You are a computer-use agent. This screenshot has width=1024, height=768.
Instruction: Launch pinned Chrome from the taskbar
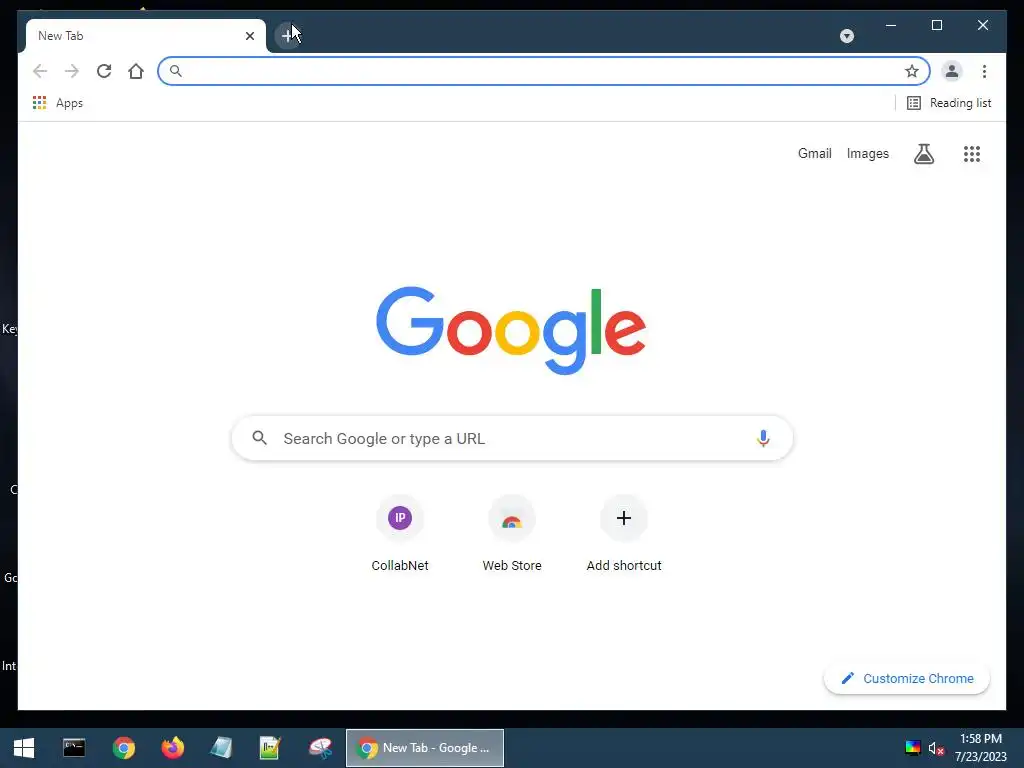[123, 748]
